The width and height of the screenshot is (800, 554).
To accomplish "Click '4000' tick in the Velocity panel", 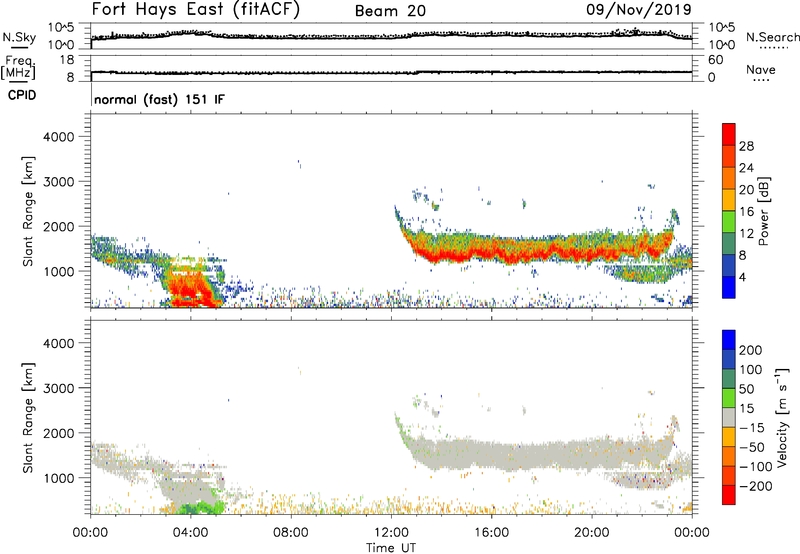I will click(x=59, y=343).
